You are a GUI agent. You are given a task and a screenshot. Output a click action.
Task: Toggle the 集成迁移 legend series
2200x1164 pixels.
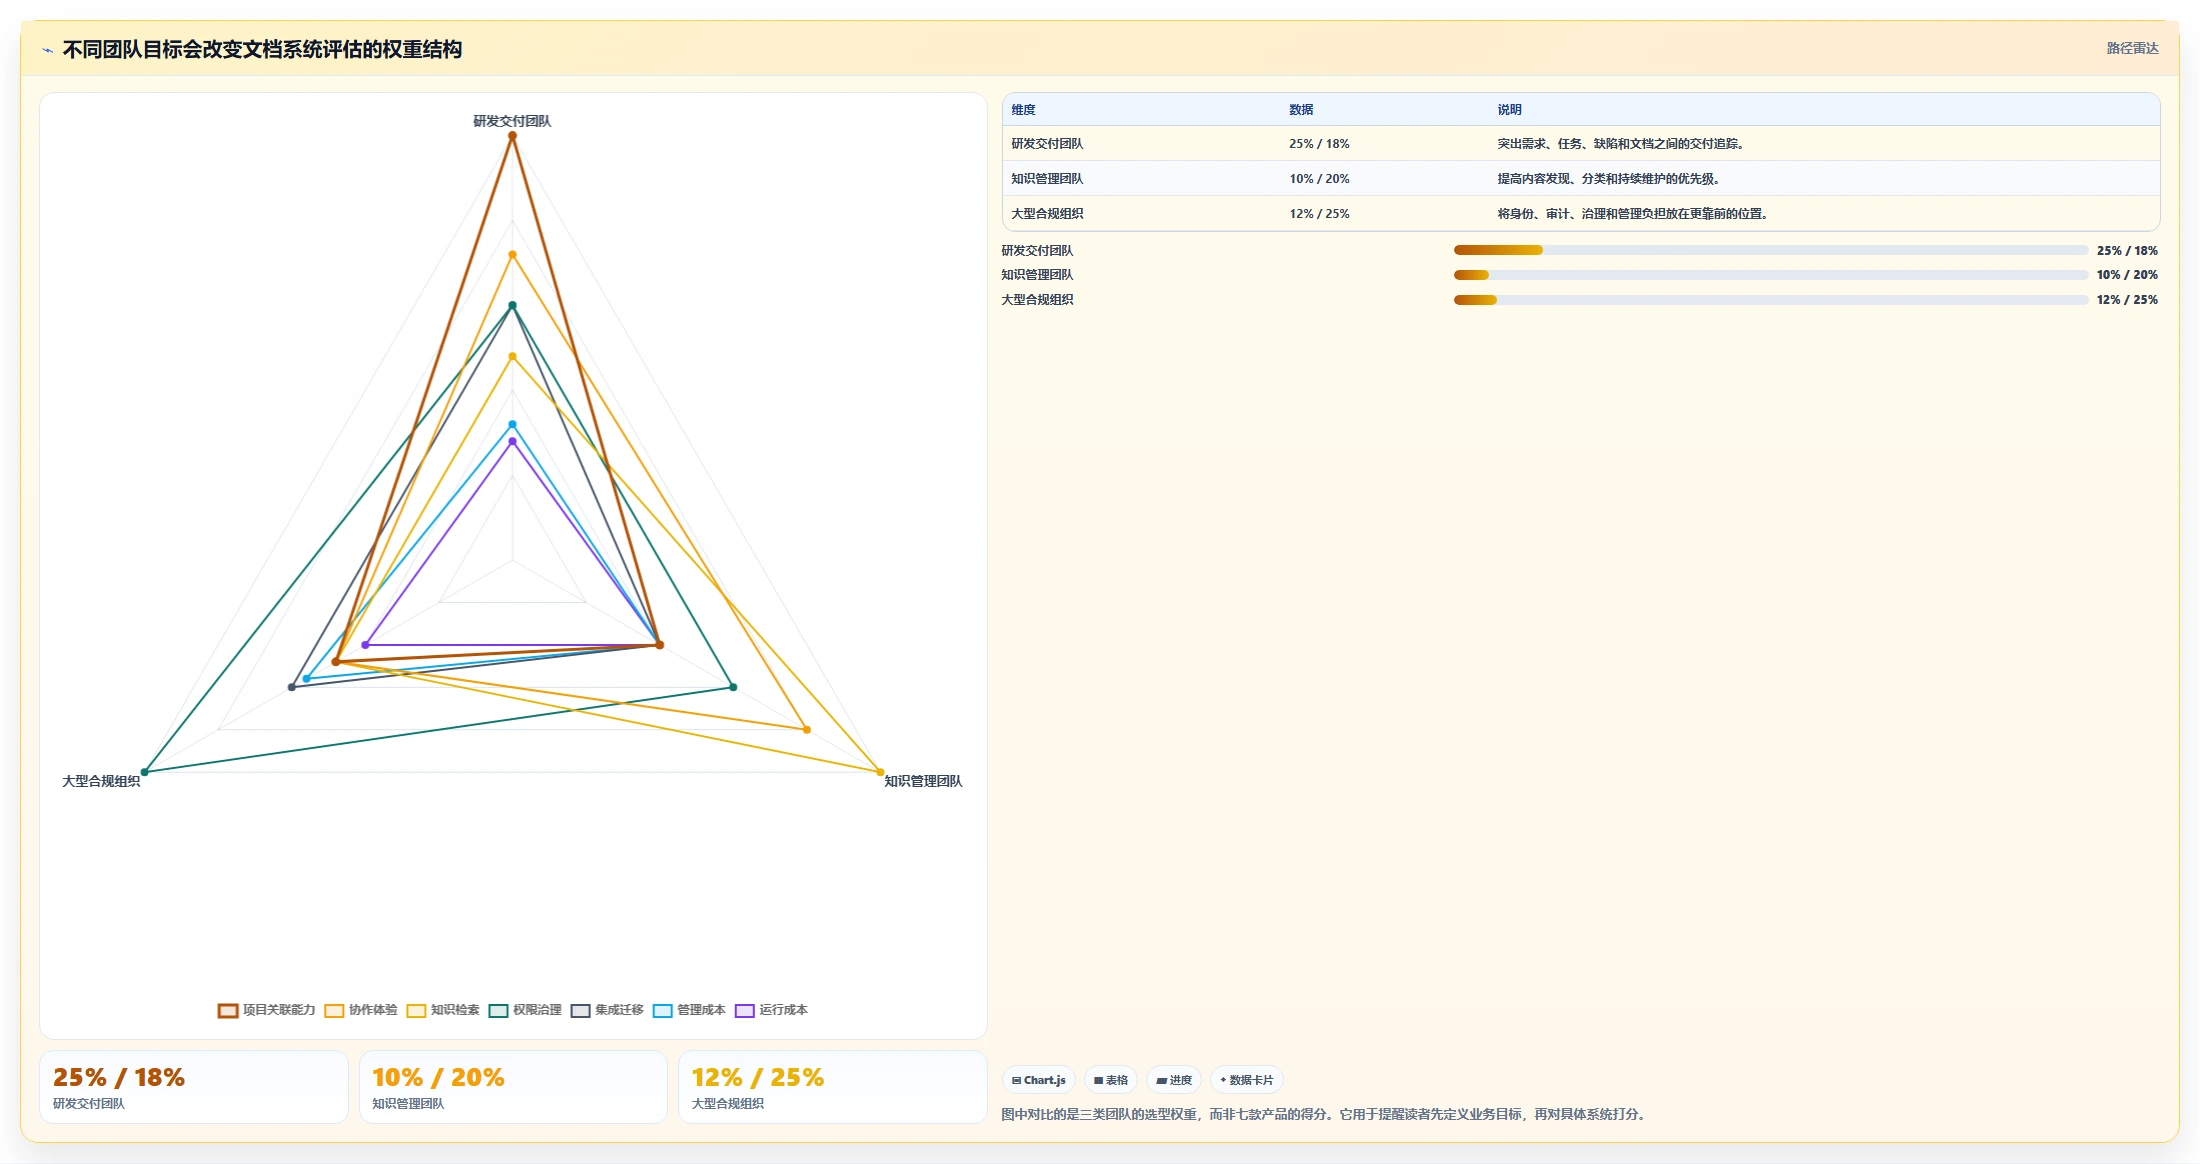click(607, 1010)
